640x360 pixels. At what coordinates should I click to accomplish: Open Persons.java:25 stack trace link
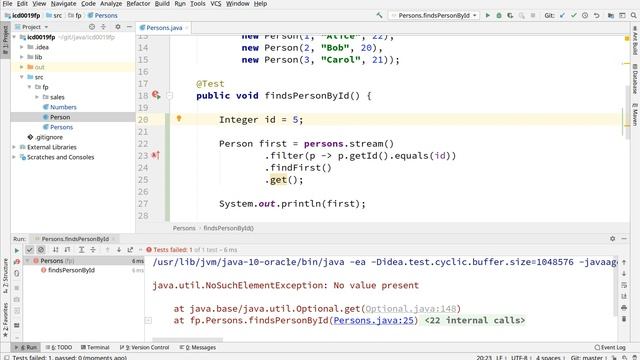click(x=373, y=320)
